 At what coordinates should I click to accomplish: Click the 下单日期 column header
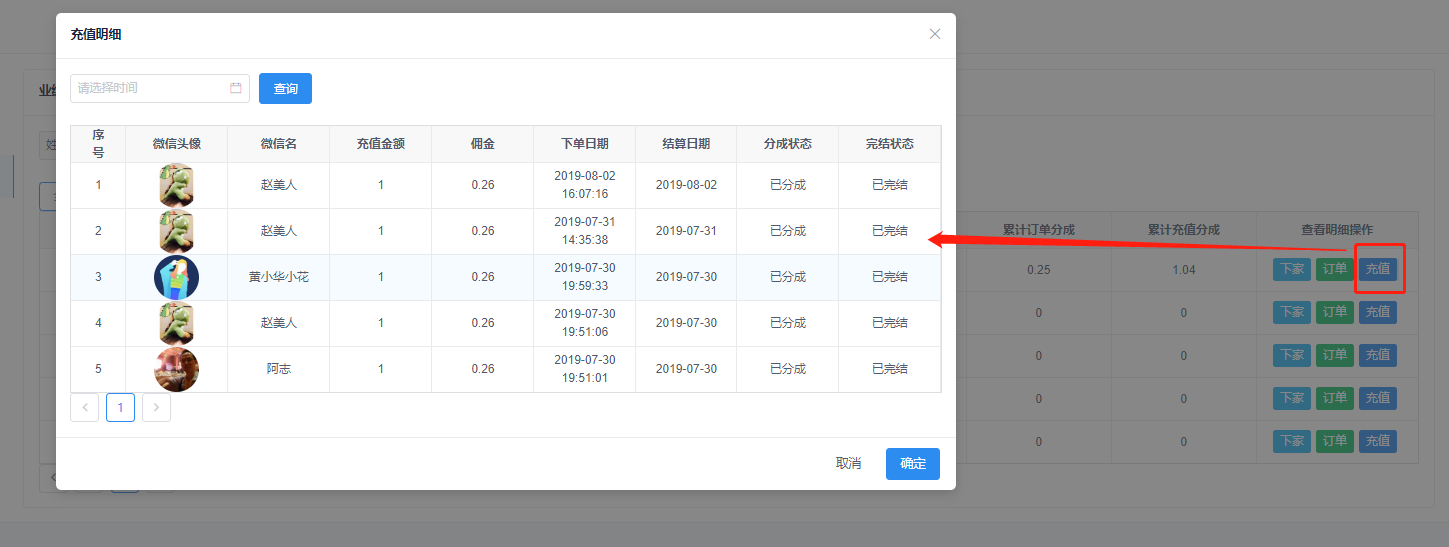[585, 143]
